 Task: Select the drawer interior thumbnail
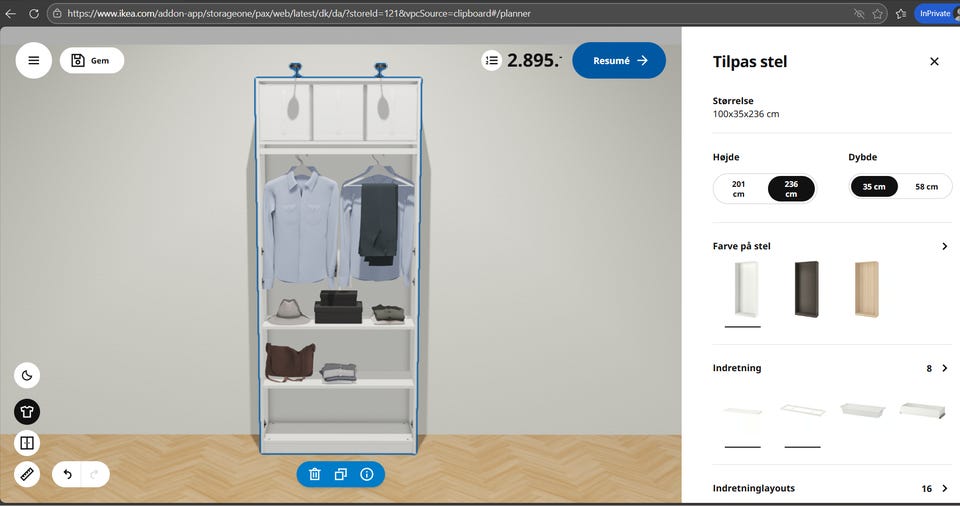point(923,410)
